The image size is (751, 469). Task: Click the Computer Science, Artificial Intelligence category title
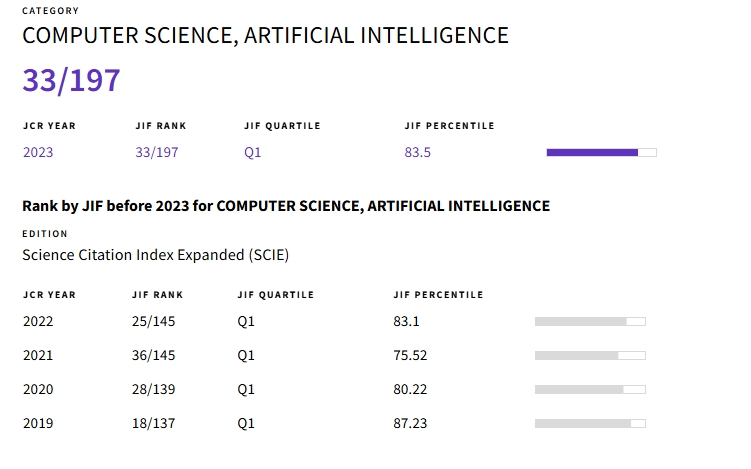coord(265,36)
